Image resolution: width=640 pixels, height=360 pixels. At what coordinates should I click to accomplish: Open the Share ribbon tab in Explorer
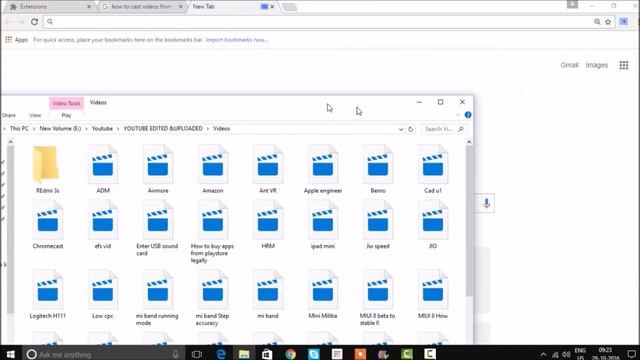(9, 116)
